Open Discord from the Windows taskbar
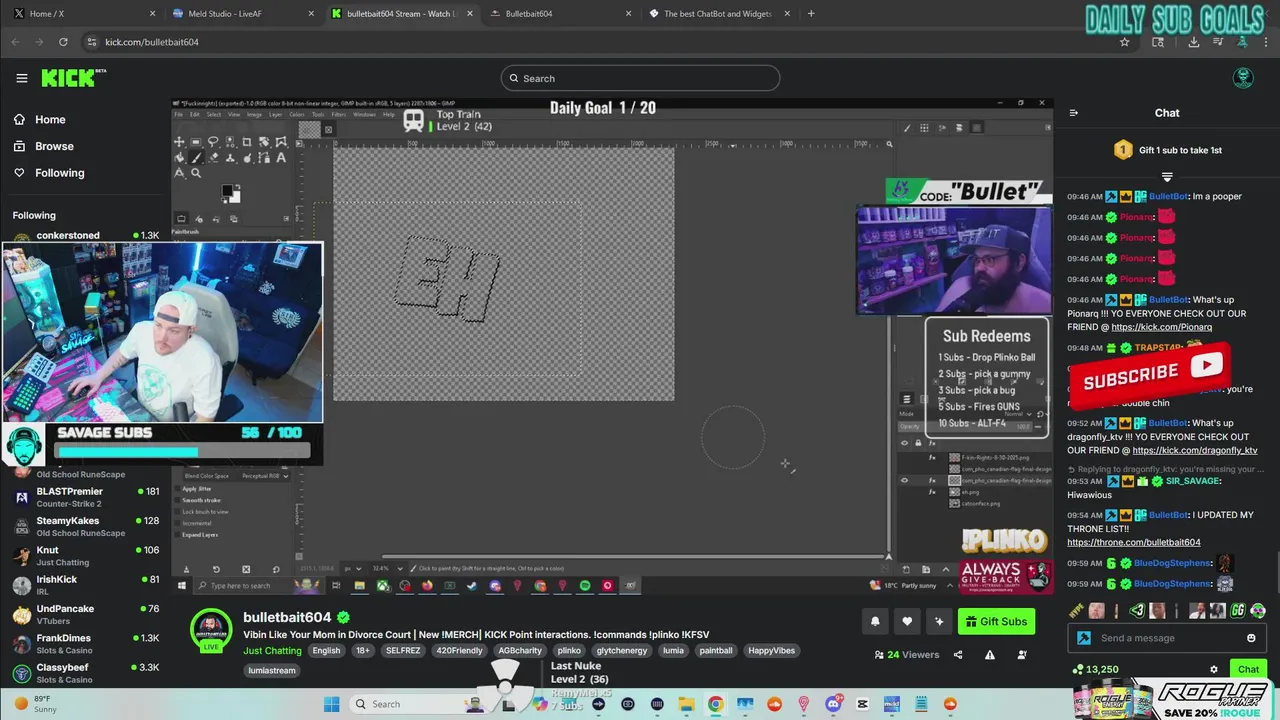Screen dimensions: 1280x720 pyautogui.click(x=833, y=704)
